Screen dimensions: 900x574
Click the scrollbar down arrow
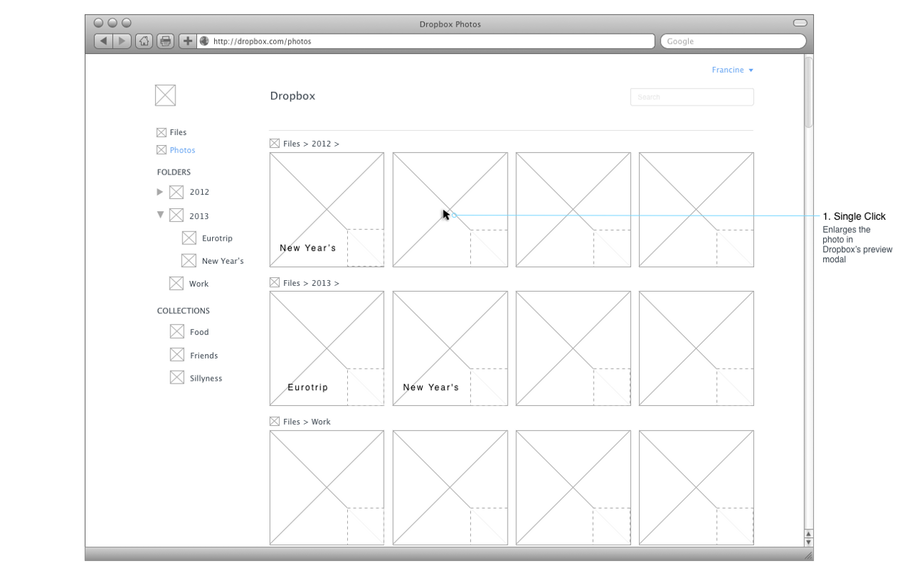[809, 542]
